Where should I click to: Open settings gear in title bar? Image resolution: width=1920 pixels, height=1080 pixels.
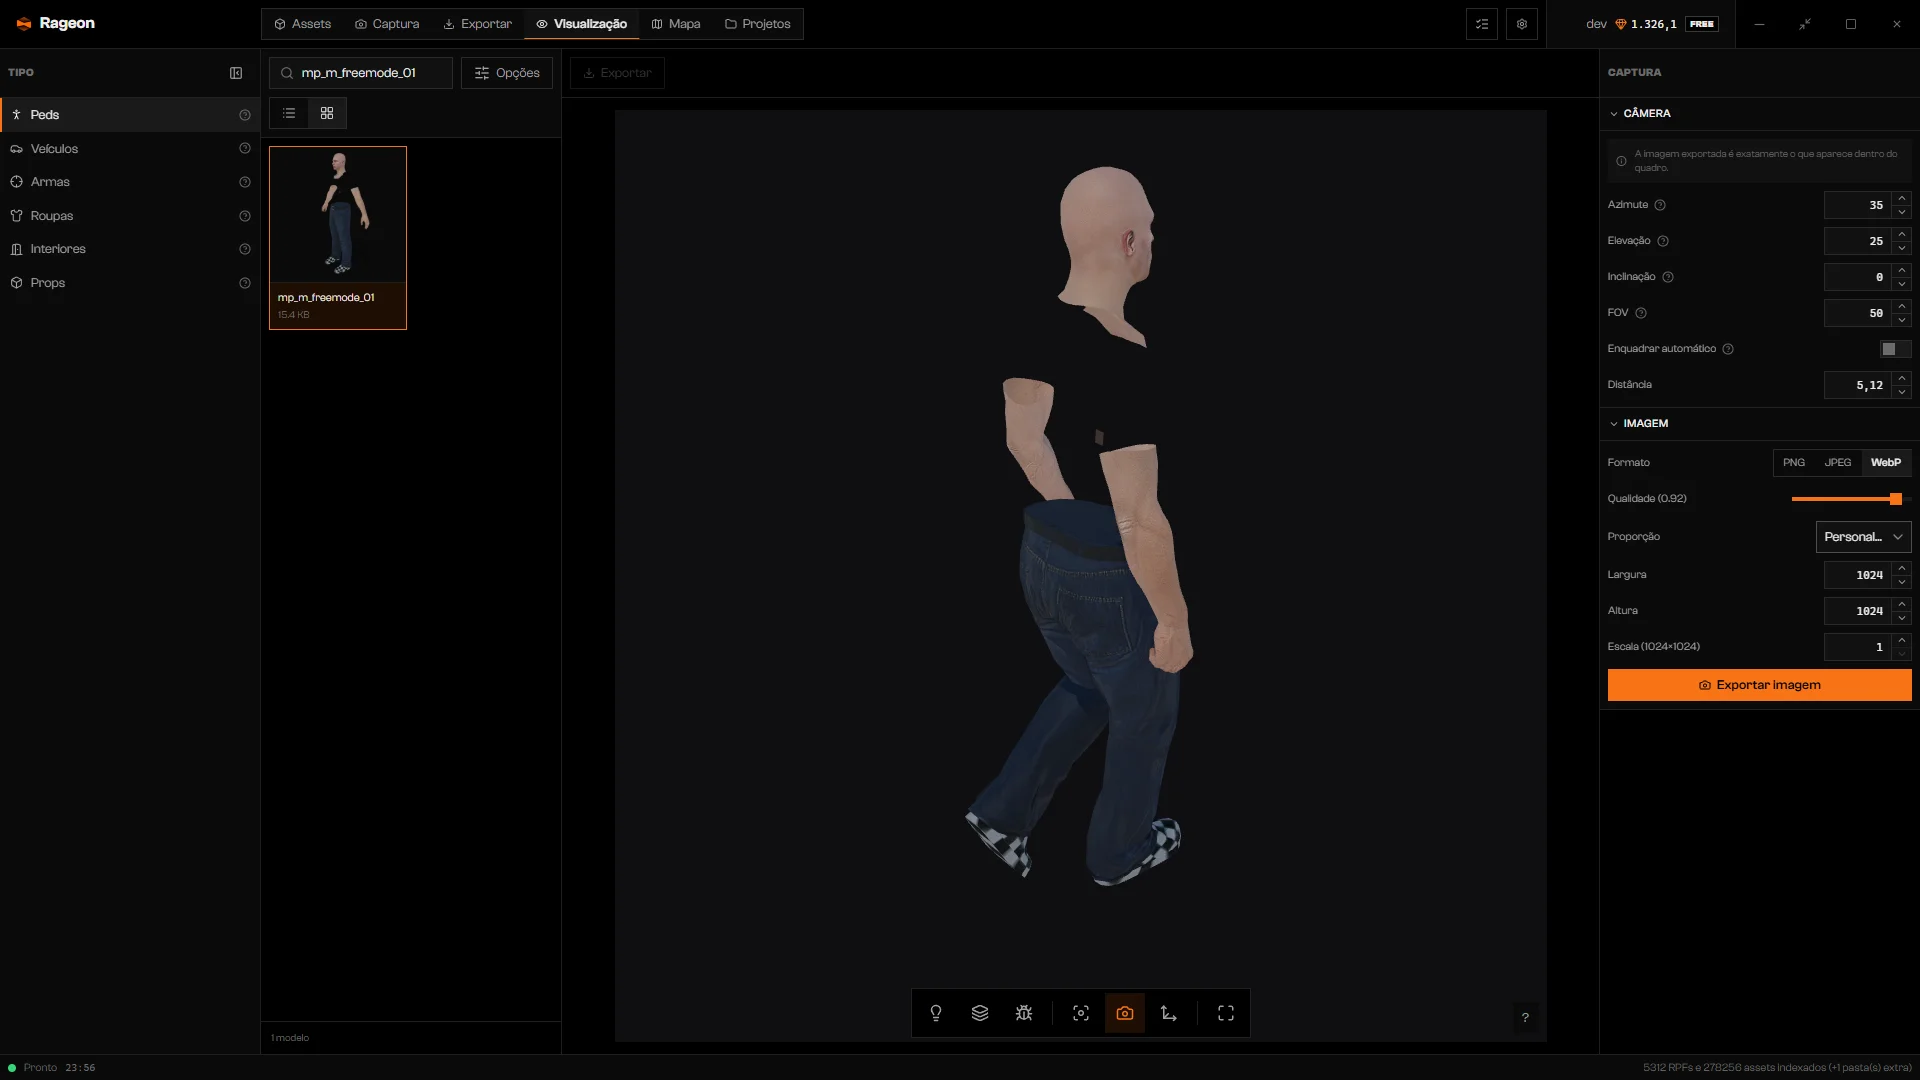coord(1522,24)
